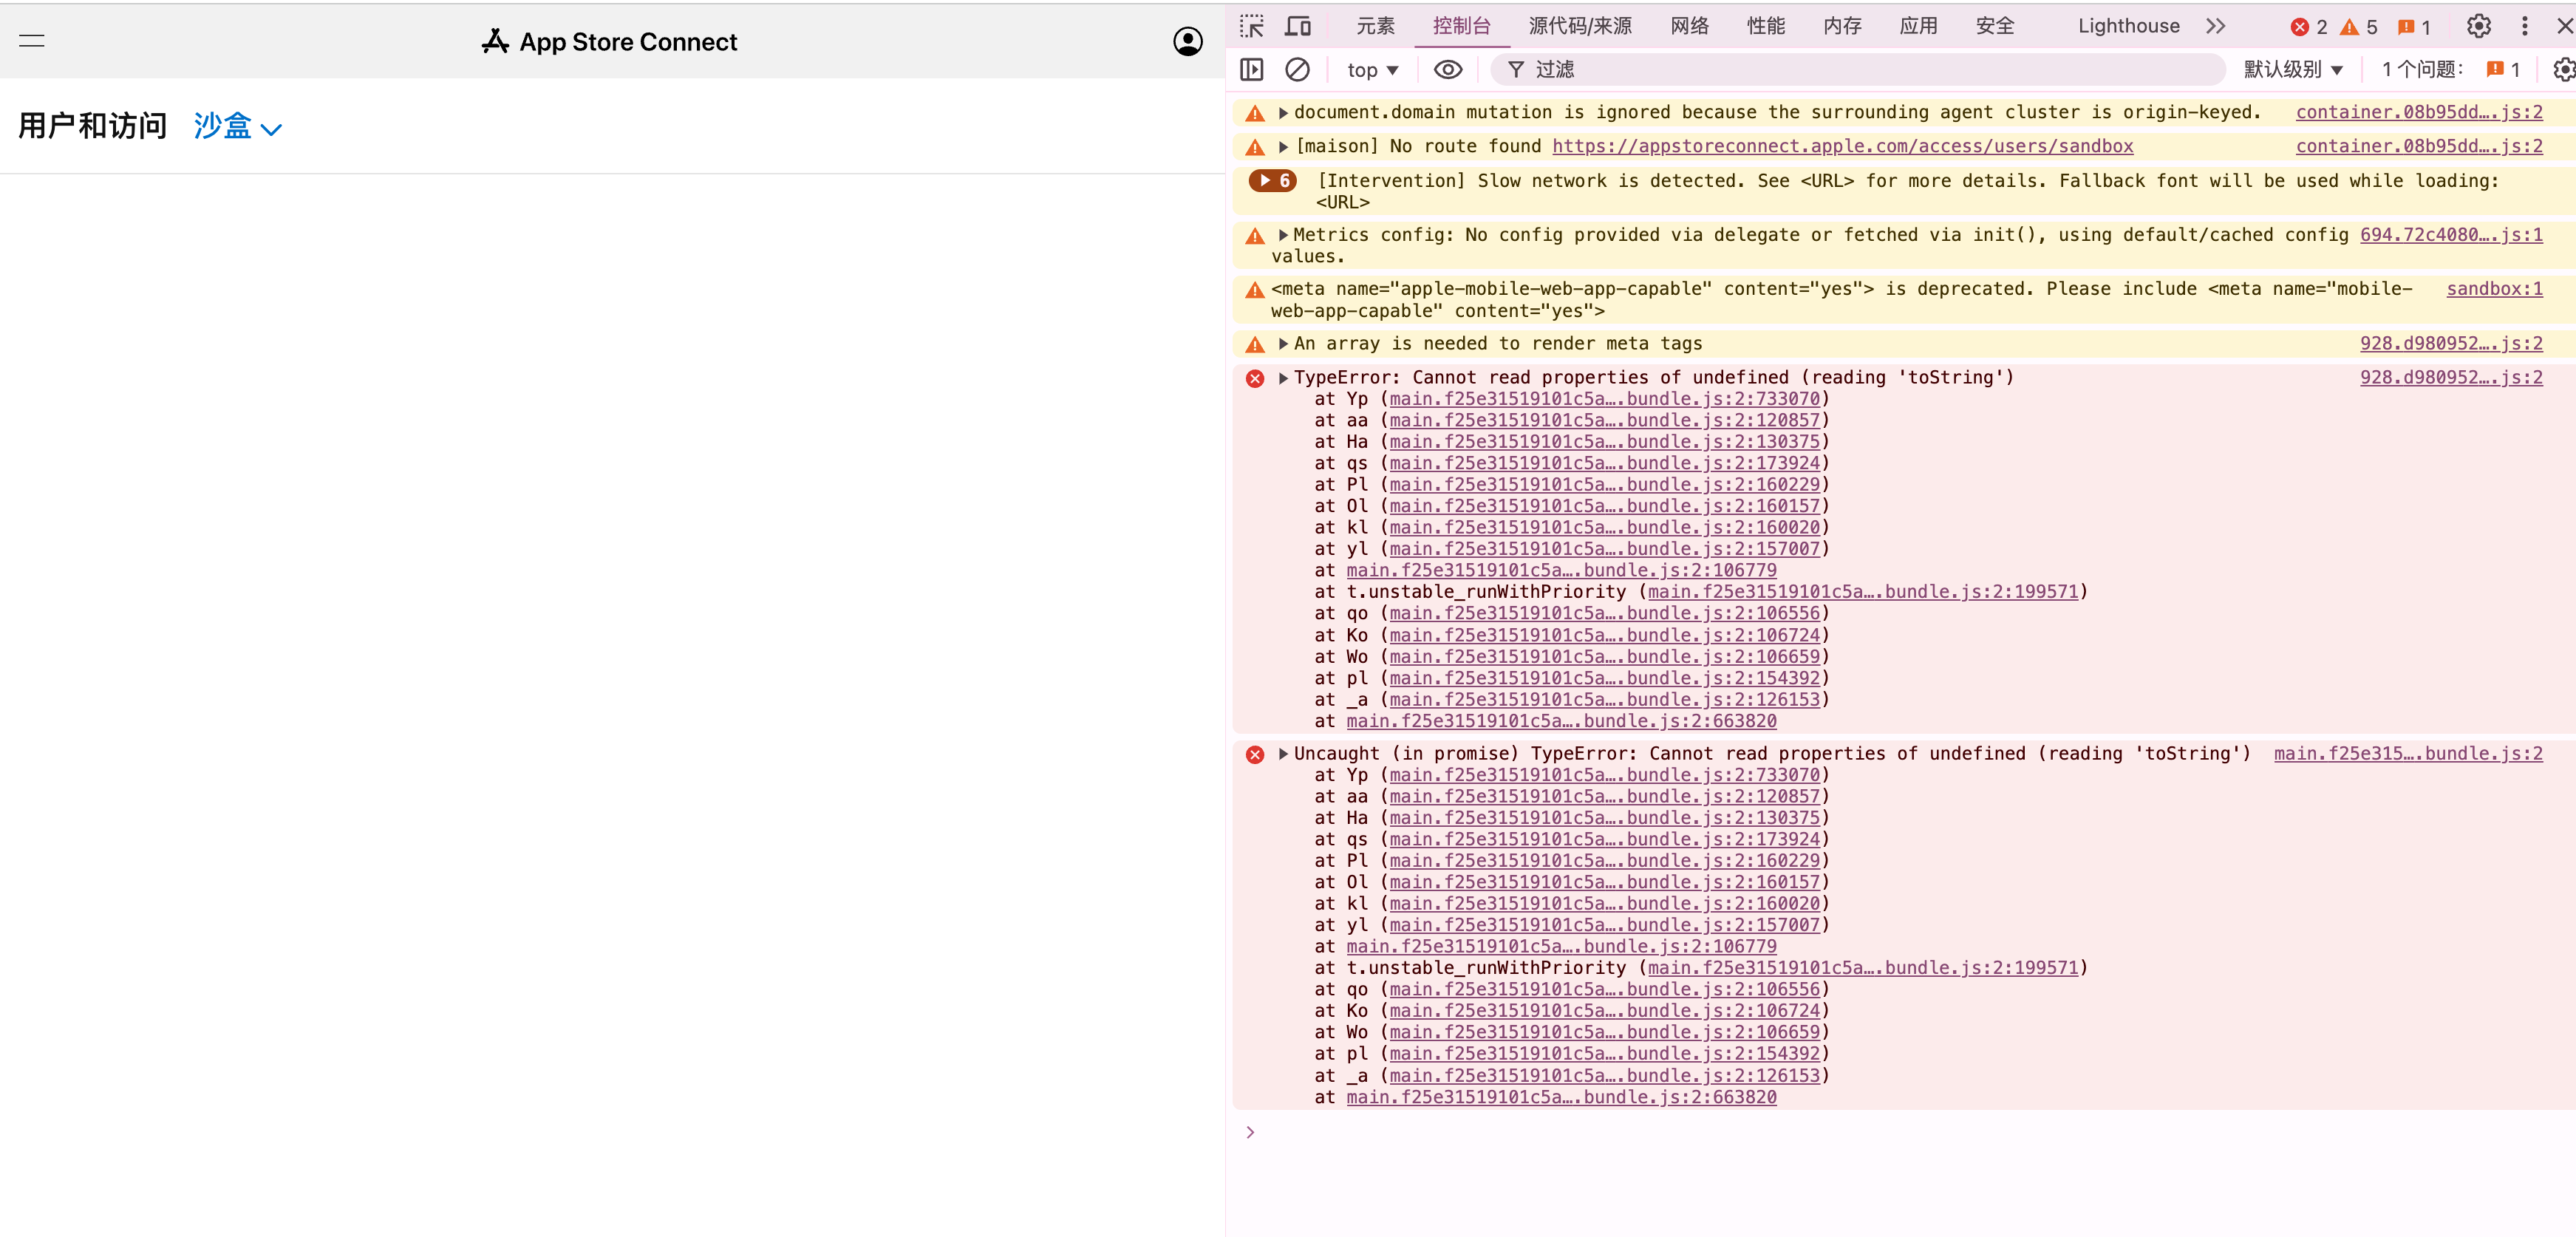Open console settings gear beside issues count
Viewport: 2576px width, 1237px height.
2563,69
